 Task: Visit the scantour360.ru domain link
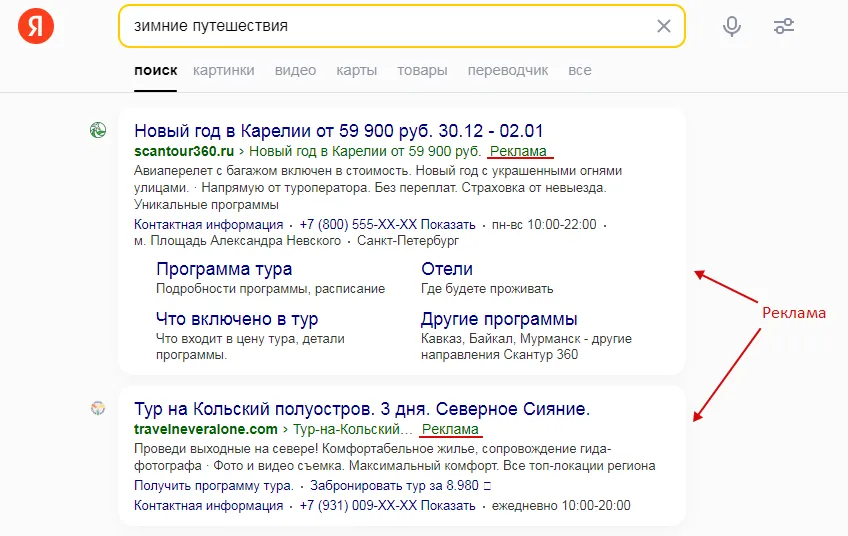coord(184,151)
